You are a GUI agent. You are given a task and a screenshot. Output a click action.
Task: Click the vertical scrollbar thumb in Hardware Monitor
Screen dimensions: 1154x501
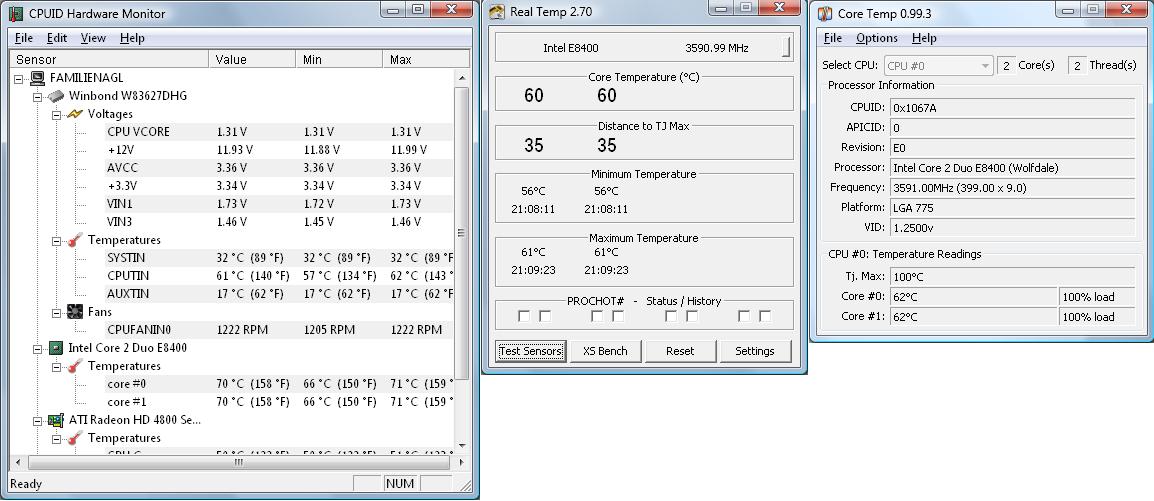pyautogui.click(x=462, y=234)
